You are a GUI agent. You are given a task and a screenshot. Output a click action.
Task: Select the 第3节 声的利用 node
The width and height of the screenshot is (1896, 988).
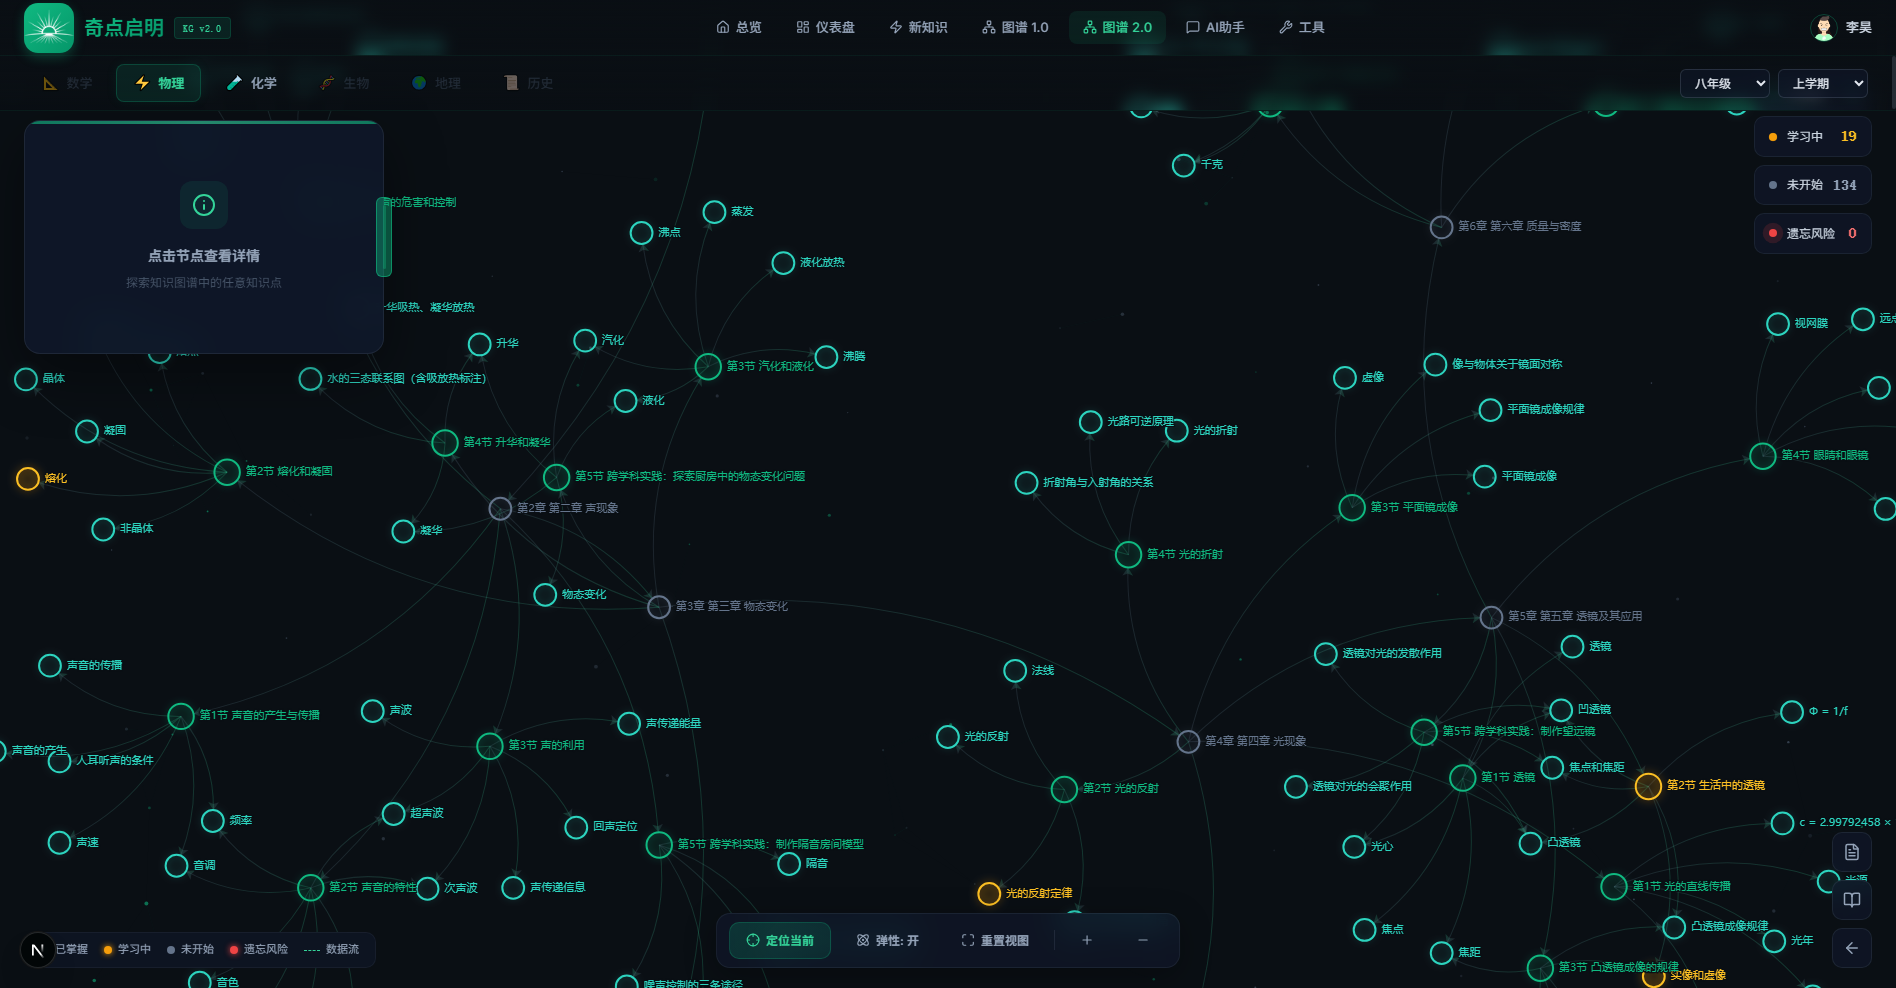[x=490, y=746]
